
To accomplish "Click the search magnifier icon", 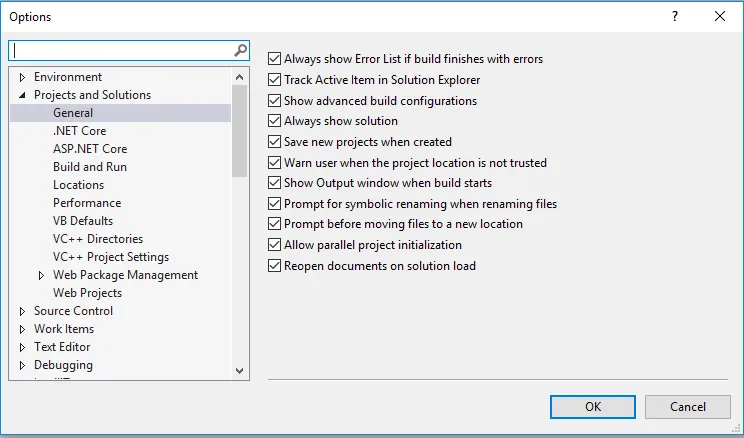I will click(x=240, y=50).
